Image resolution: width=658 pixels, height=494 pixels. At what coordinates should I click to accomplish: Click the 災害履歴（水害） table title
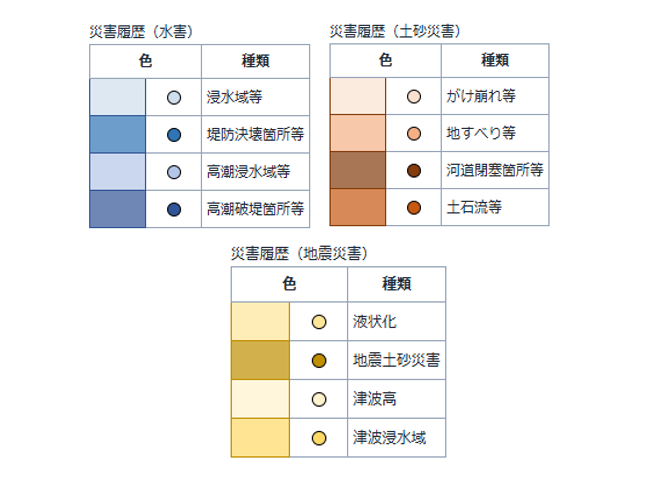141,32
